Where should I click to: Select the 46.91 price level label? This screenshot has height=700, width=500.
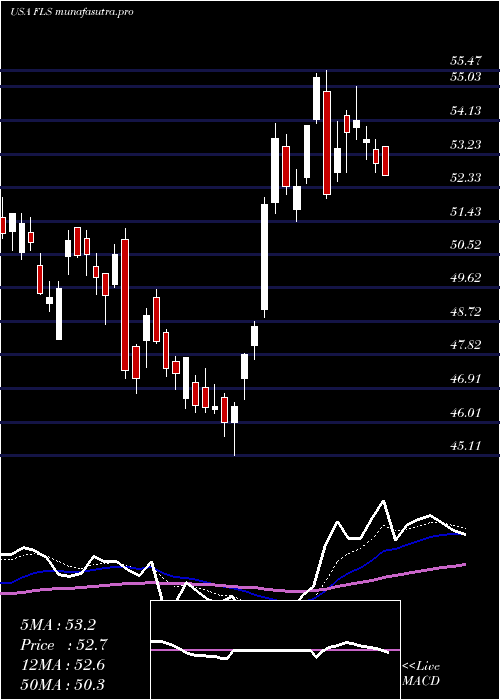(x=465, y=379)
